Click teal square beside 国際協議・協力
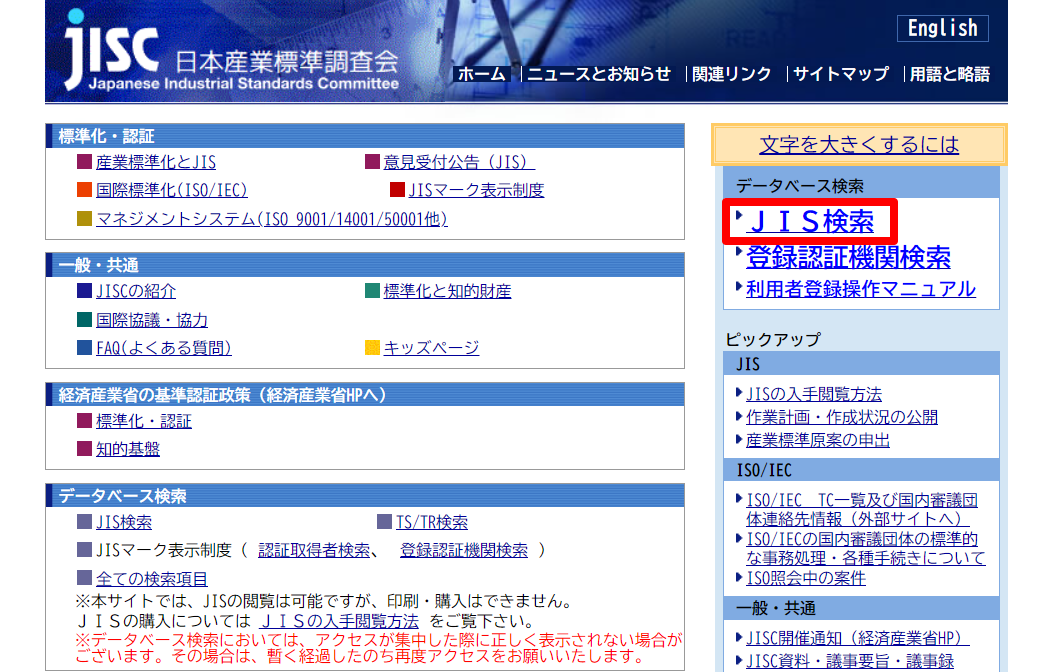This screenshot has width=1044, height=672. click(84, 319)
